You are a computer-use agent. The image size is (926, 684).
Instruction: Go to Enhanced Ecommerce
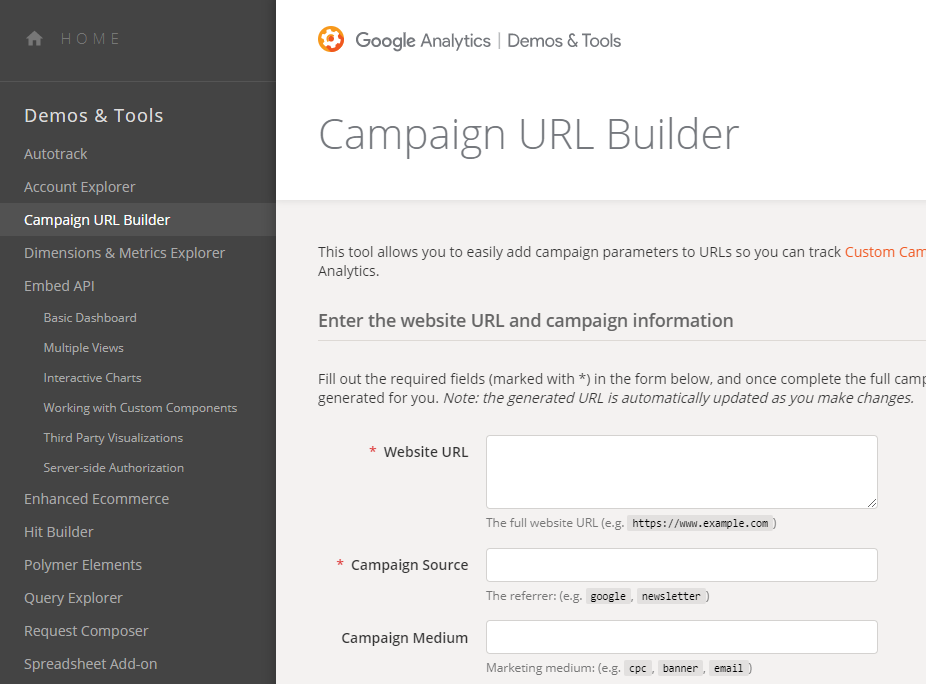(96, 499)
